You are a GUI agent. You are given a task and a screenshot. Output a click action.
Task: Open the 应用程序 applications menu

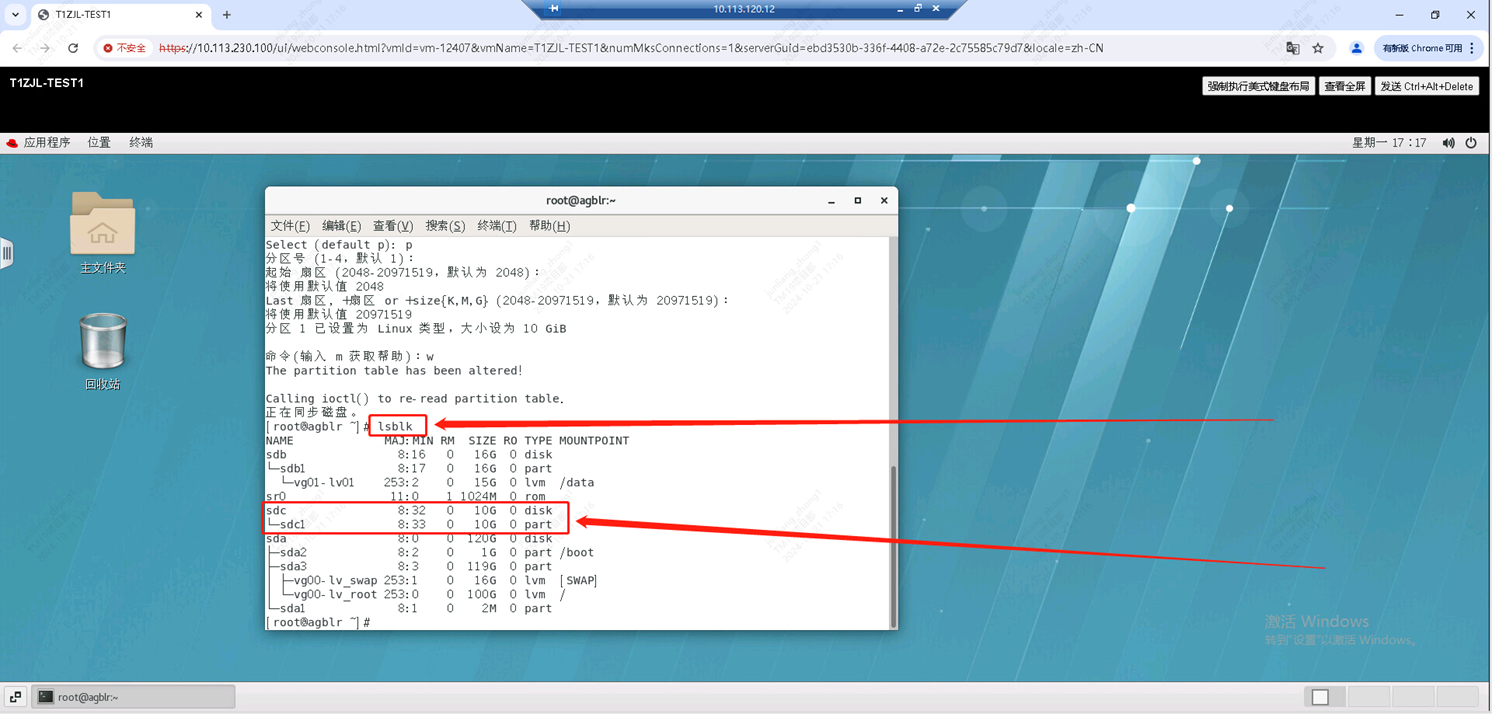point(39,143)
